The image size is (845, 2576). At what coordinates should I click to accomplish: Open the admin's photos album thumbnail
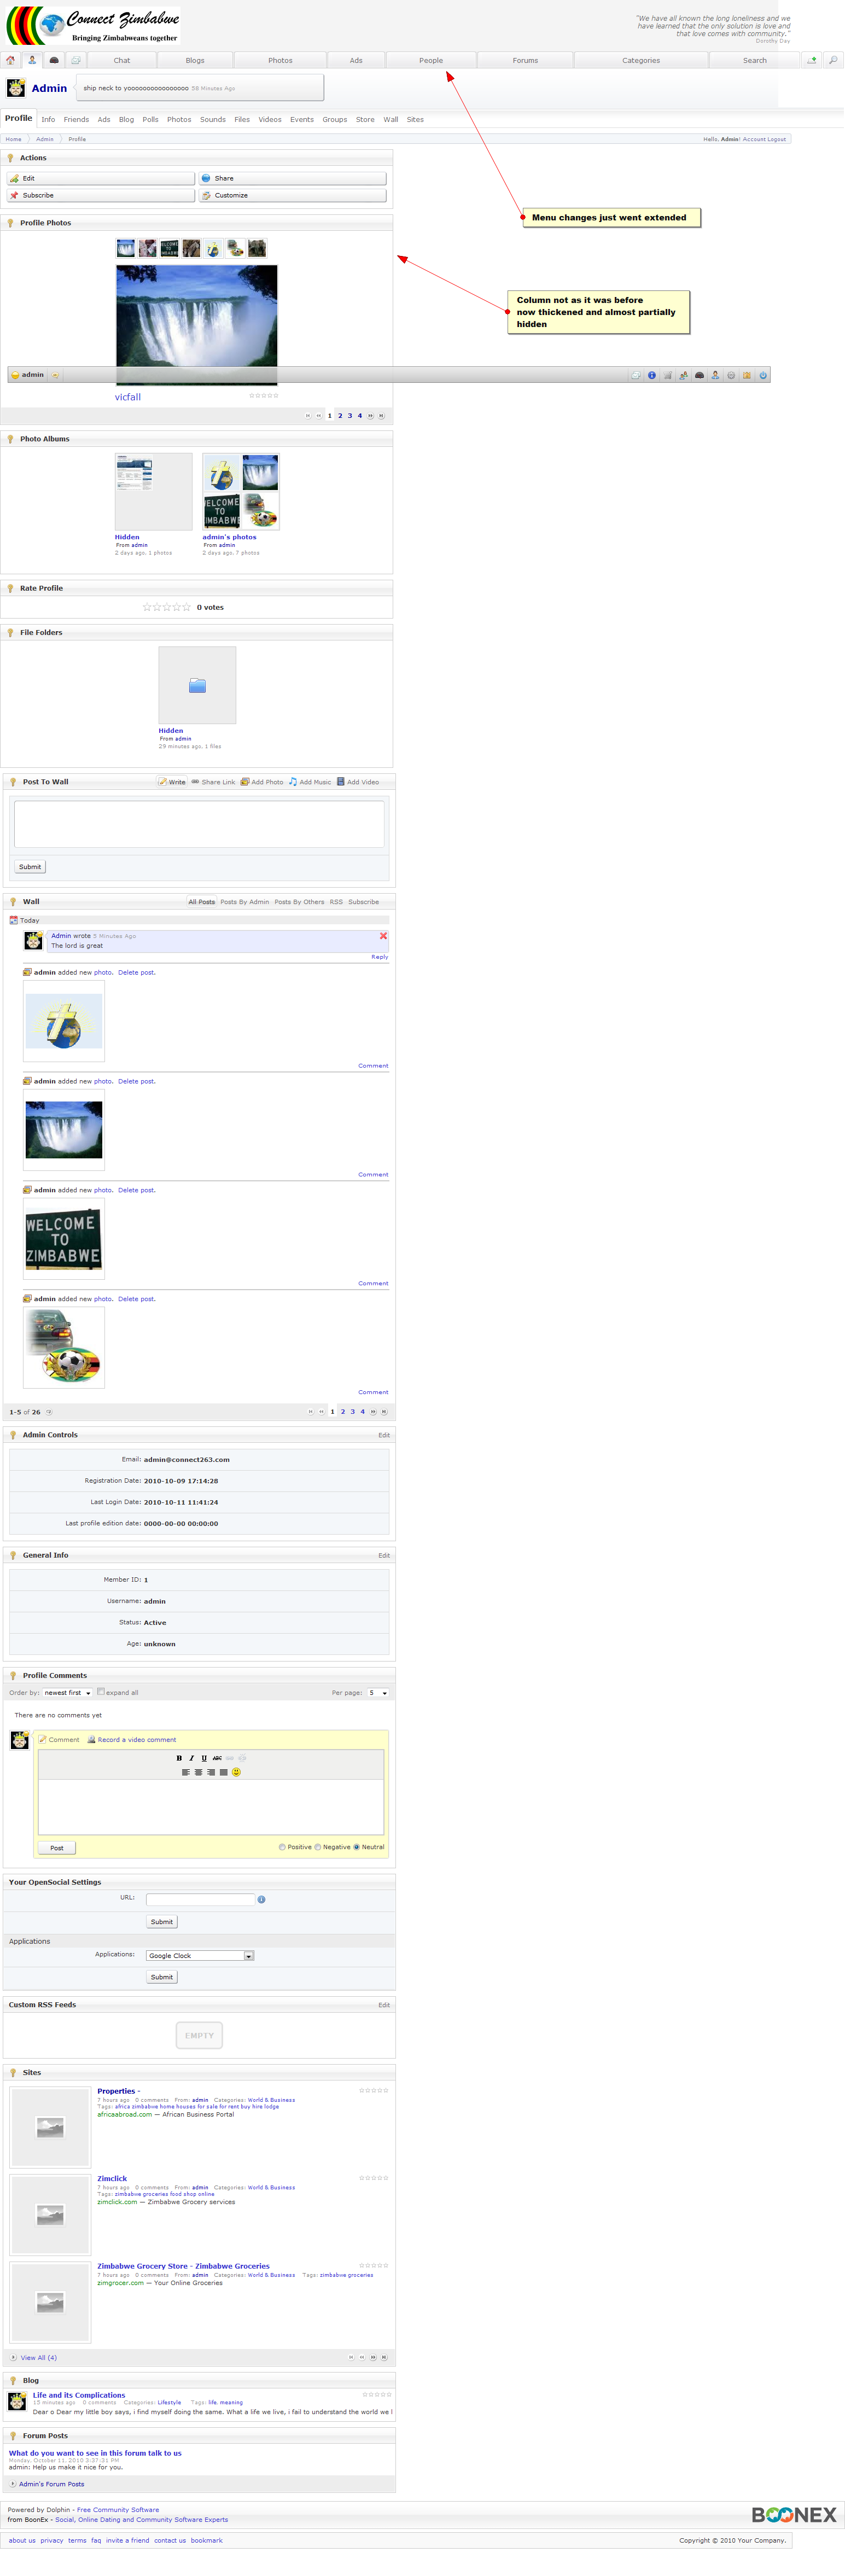[241, 491]
